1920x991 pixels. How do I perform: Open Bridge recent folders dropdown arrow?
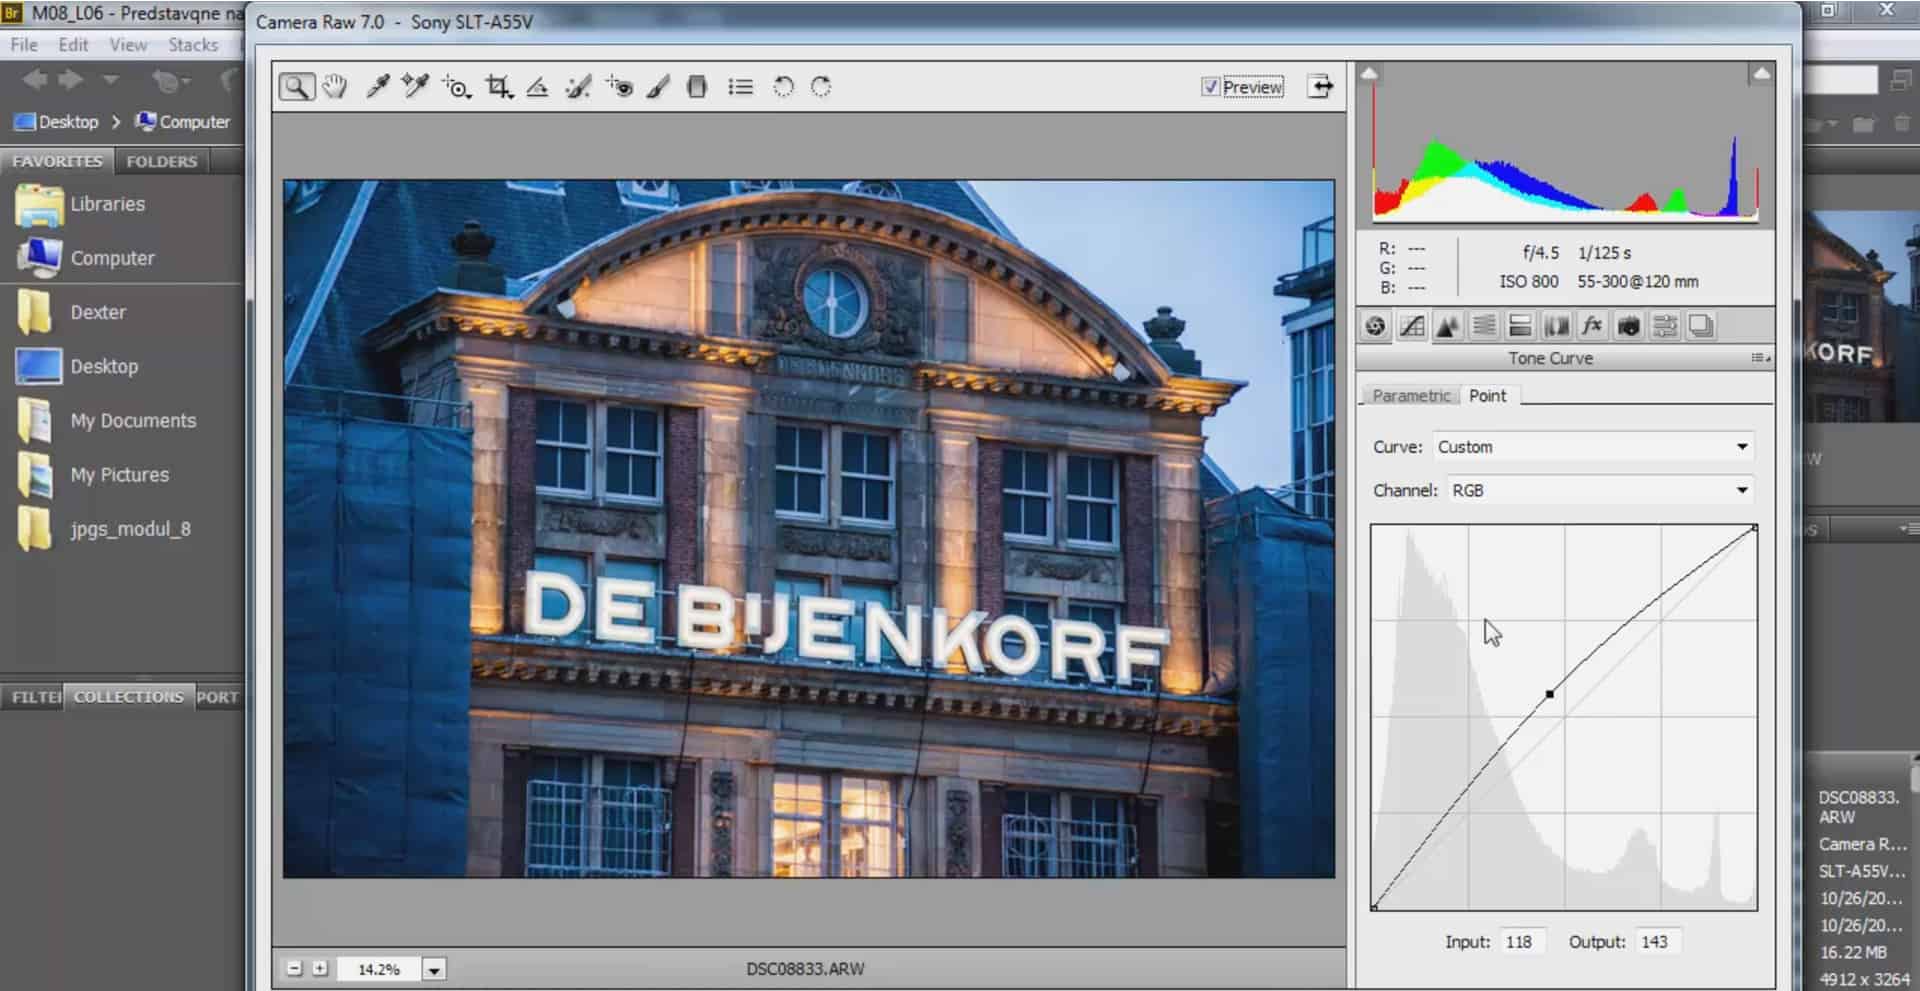[x=110, y=80]
